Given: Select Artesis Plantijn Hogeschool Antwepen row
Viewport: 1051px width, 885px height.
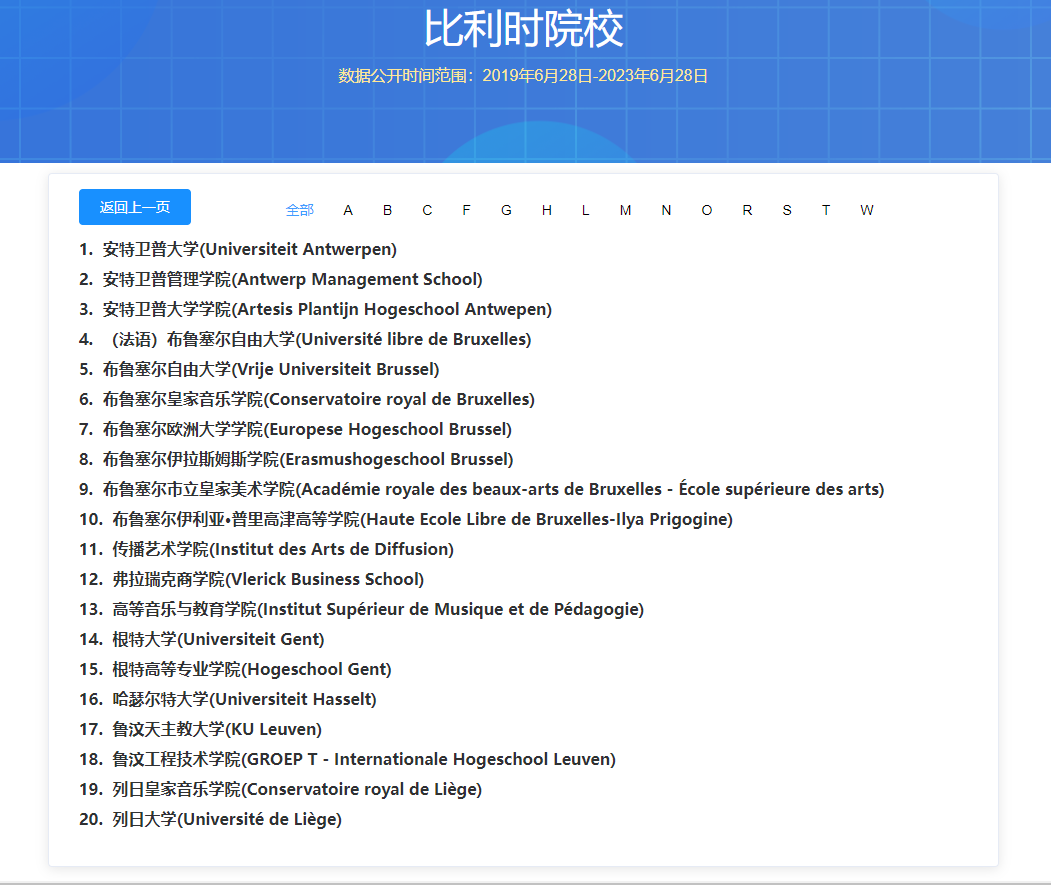Looking at the screenshot, I should click(316, 310).
